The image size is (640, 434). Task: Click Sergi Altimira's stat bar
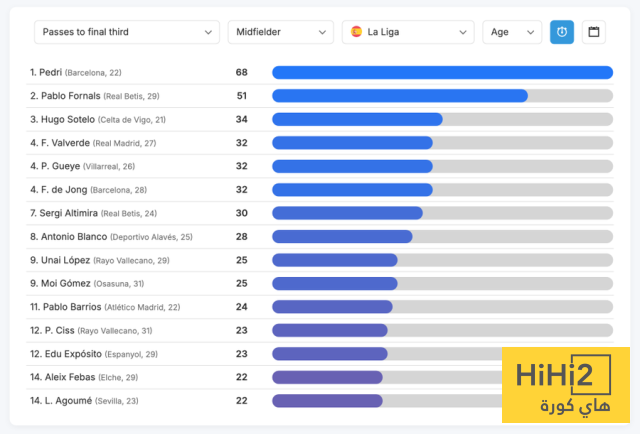click(x=347, y=213)
